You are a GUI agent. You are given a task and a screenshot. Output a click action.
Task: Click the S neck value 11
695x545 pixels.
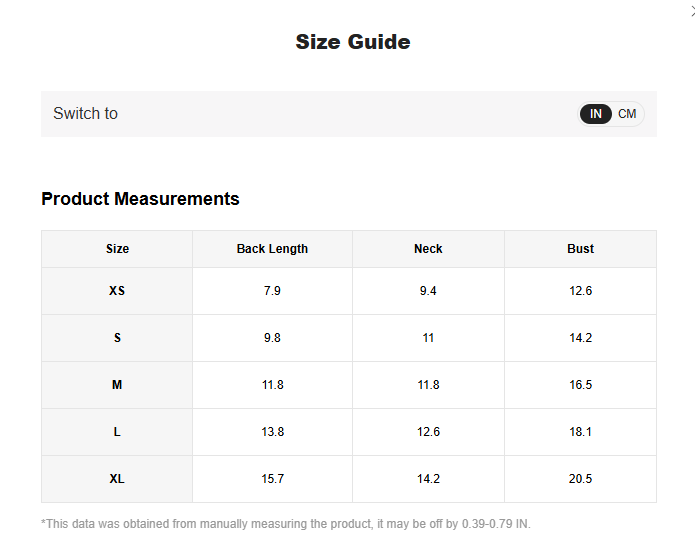pos(428,338)
